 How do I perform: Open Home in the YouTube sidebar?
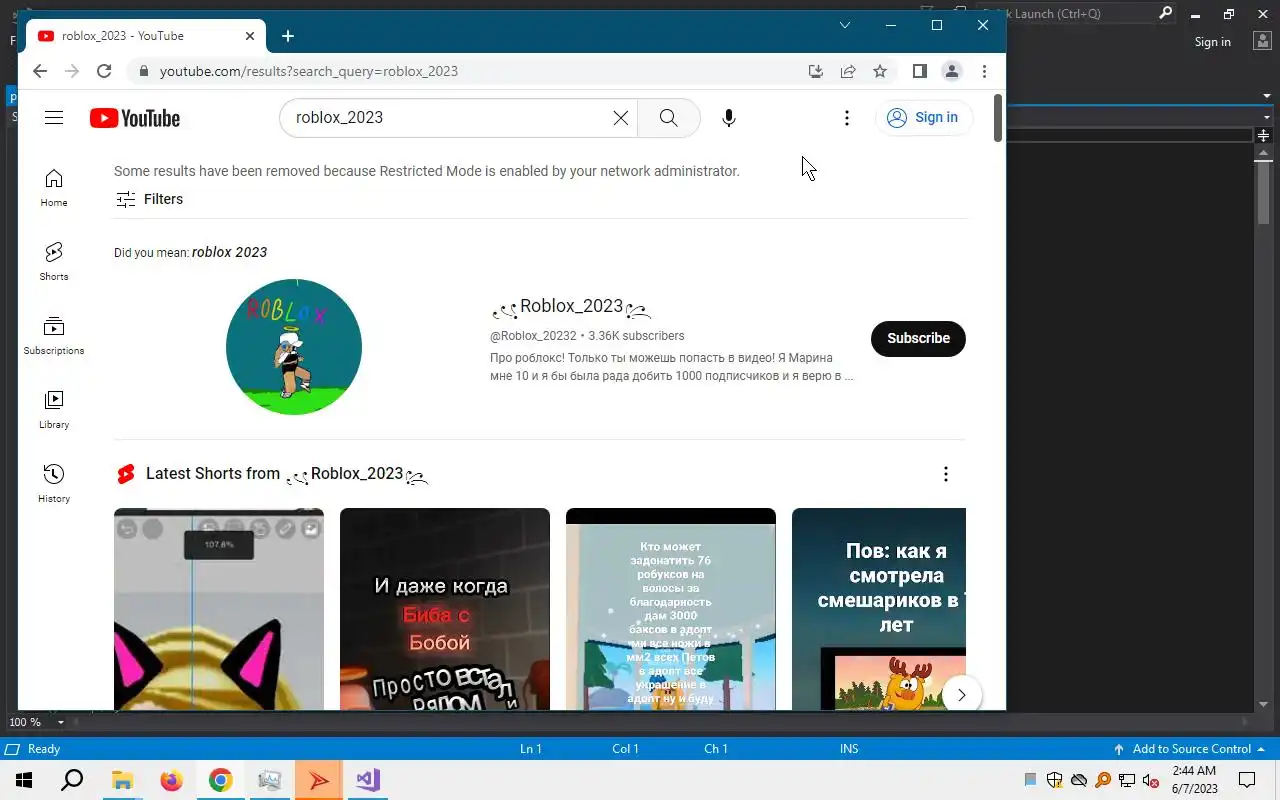click(x=54, y=187)
